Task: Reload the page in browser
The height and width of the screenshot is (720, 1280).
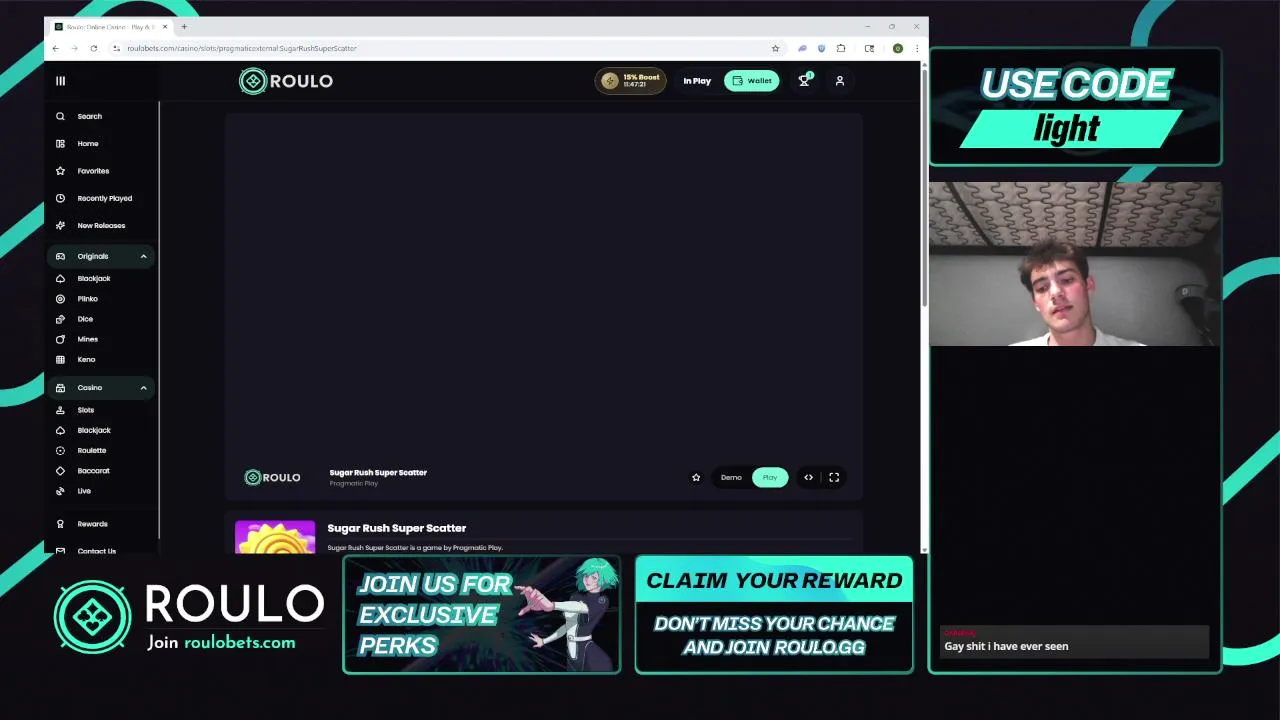Action: [93, 48]
